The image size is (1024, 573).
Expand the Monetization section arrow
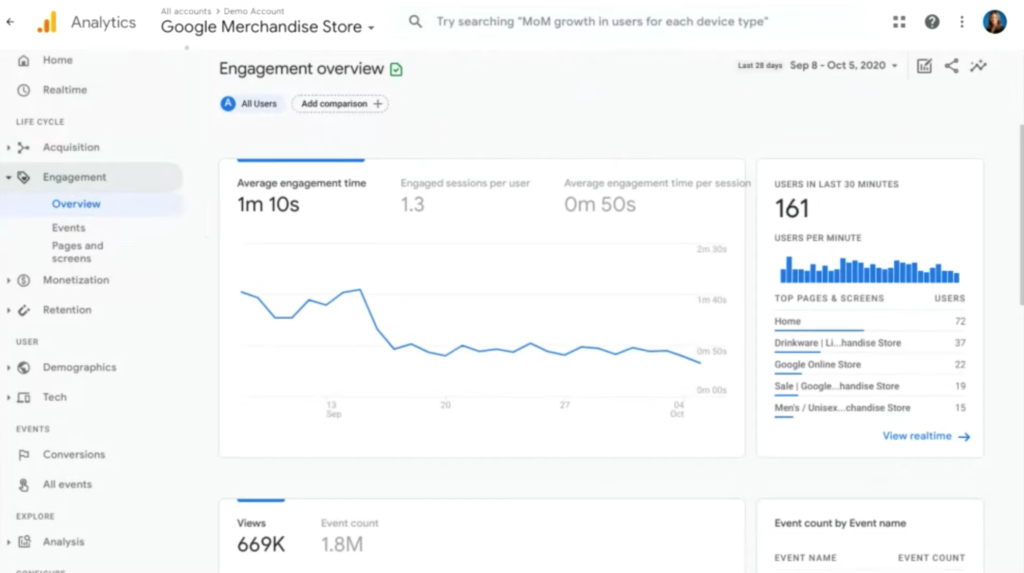(x=8, y=280)
